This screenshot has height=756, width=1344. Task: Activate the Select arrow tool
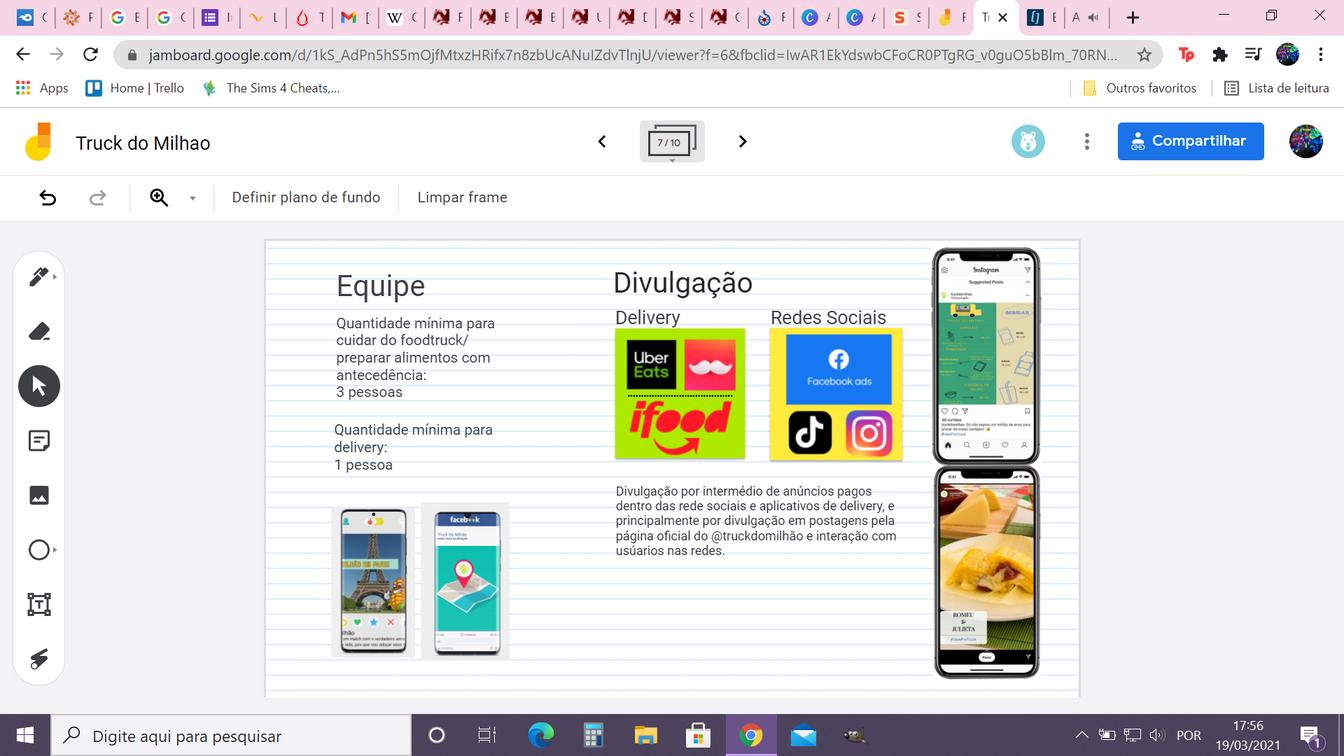(39, 386)
